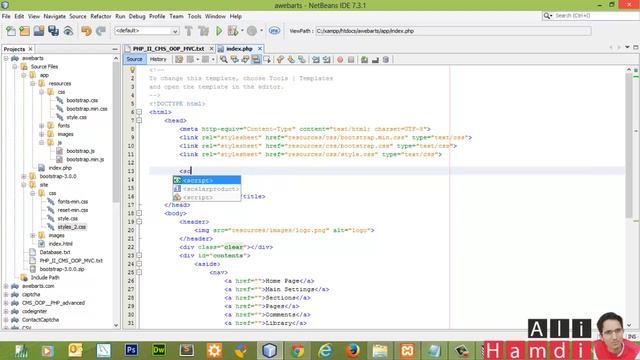Toggle the Rectangular Selection button in editor toolbar
The height and width of the screenshot is (360, 640).
click(x=267, y=60)
